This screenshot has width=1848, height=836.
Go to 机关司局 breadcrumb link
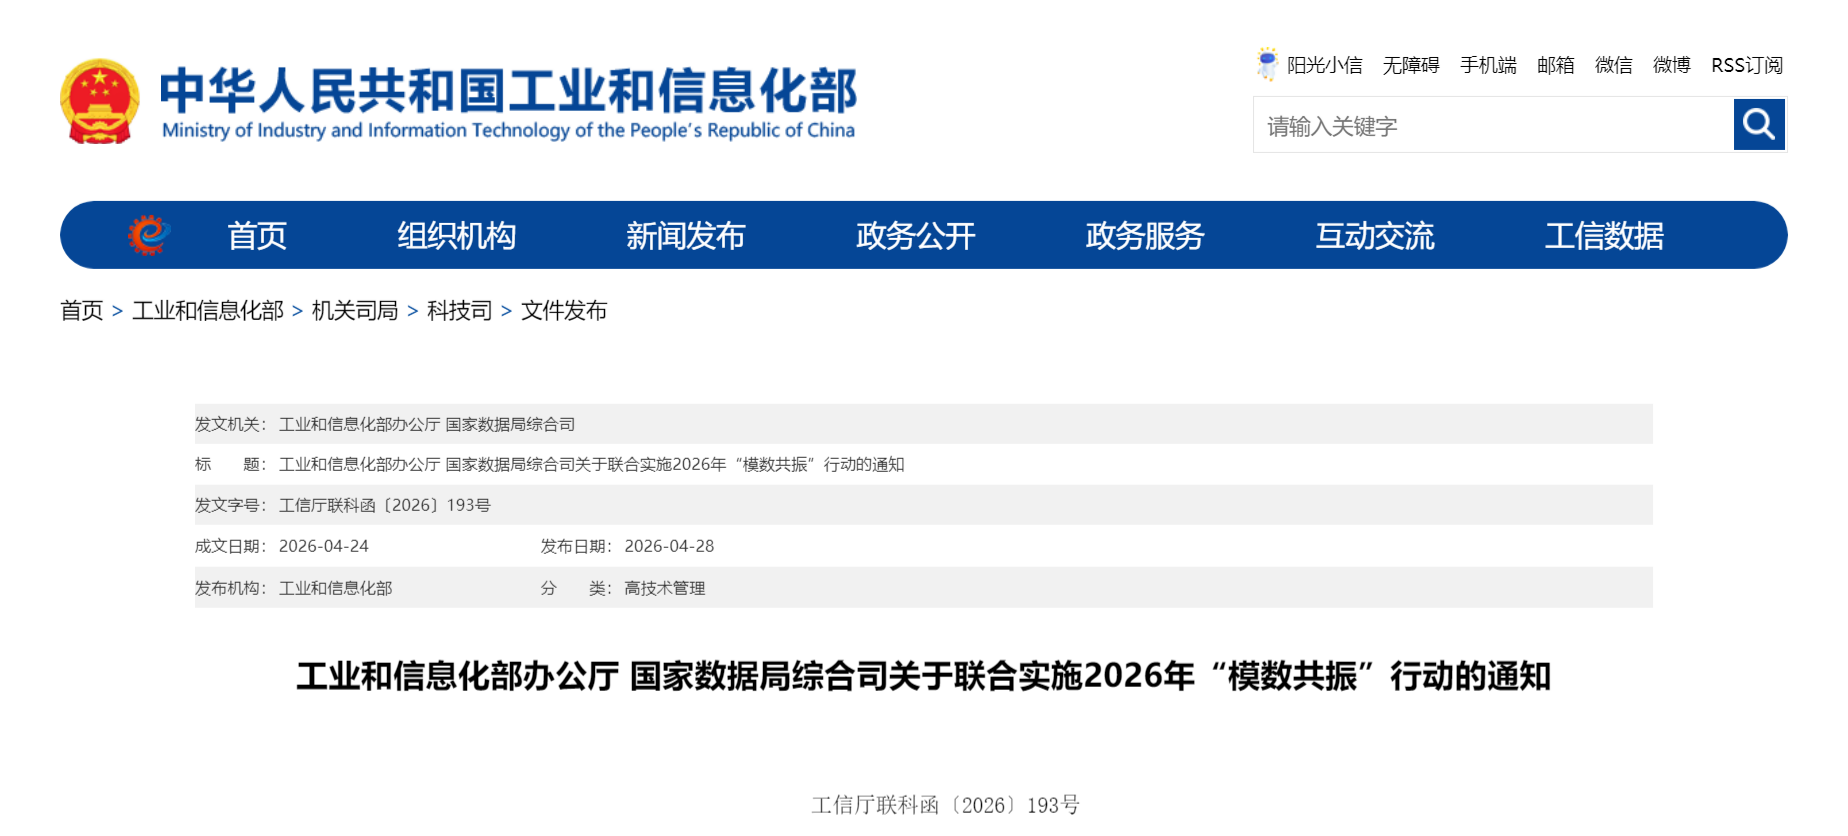355,311
